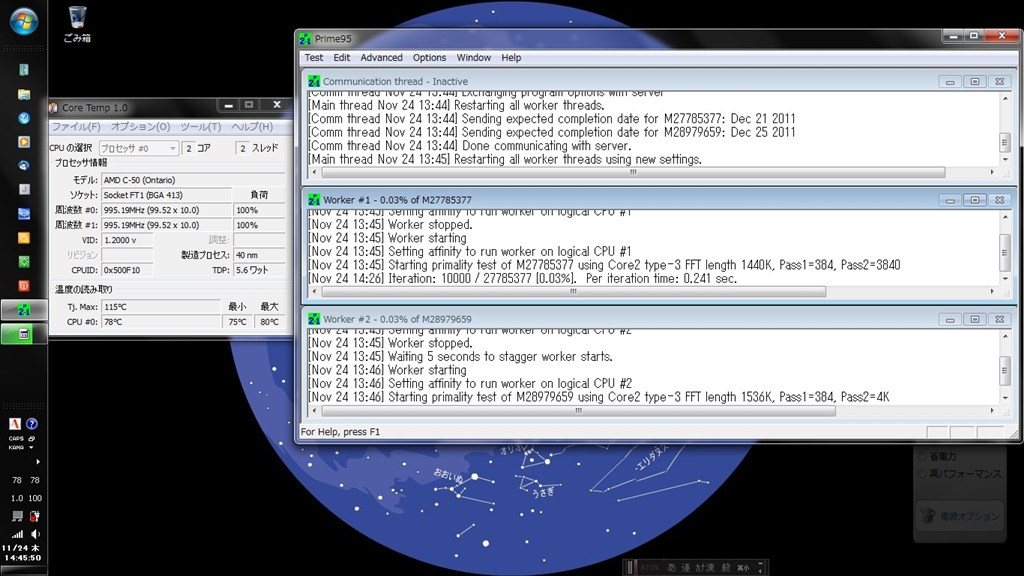This screenshot has width=1024, height=576.
Task: Switch to Core Temp taskbar button
Action: [x=24, y=334]
